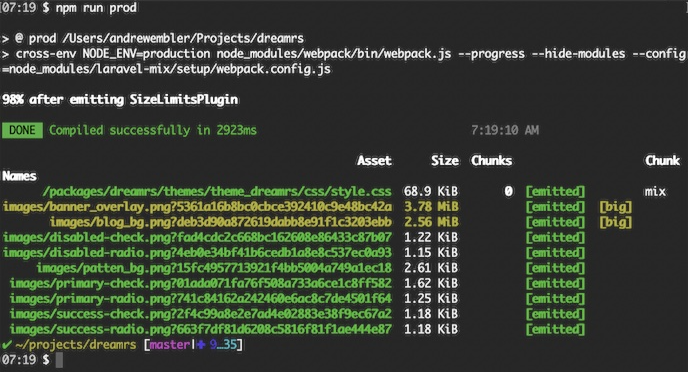The width and height of the screenshot is (688, 372).
Task: Click the '2.61 KiB' size value
Action: coord(431,268)
